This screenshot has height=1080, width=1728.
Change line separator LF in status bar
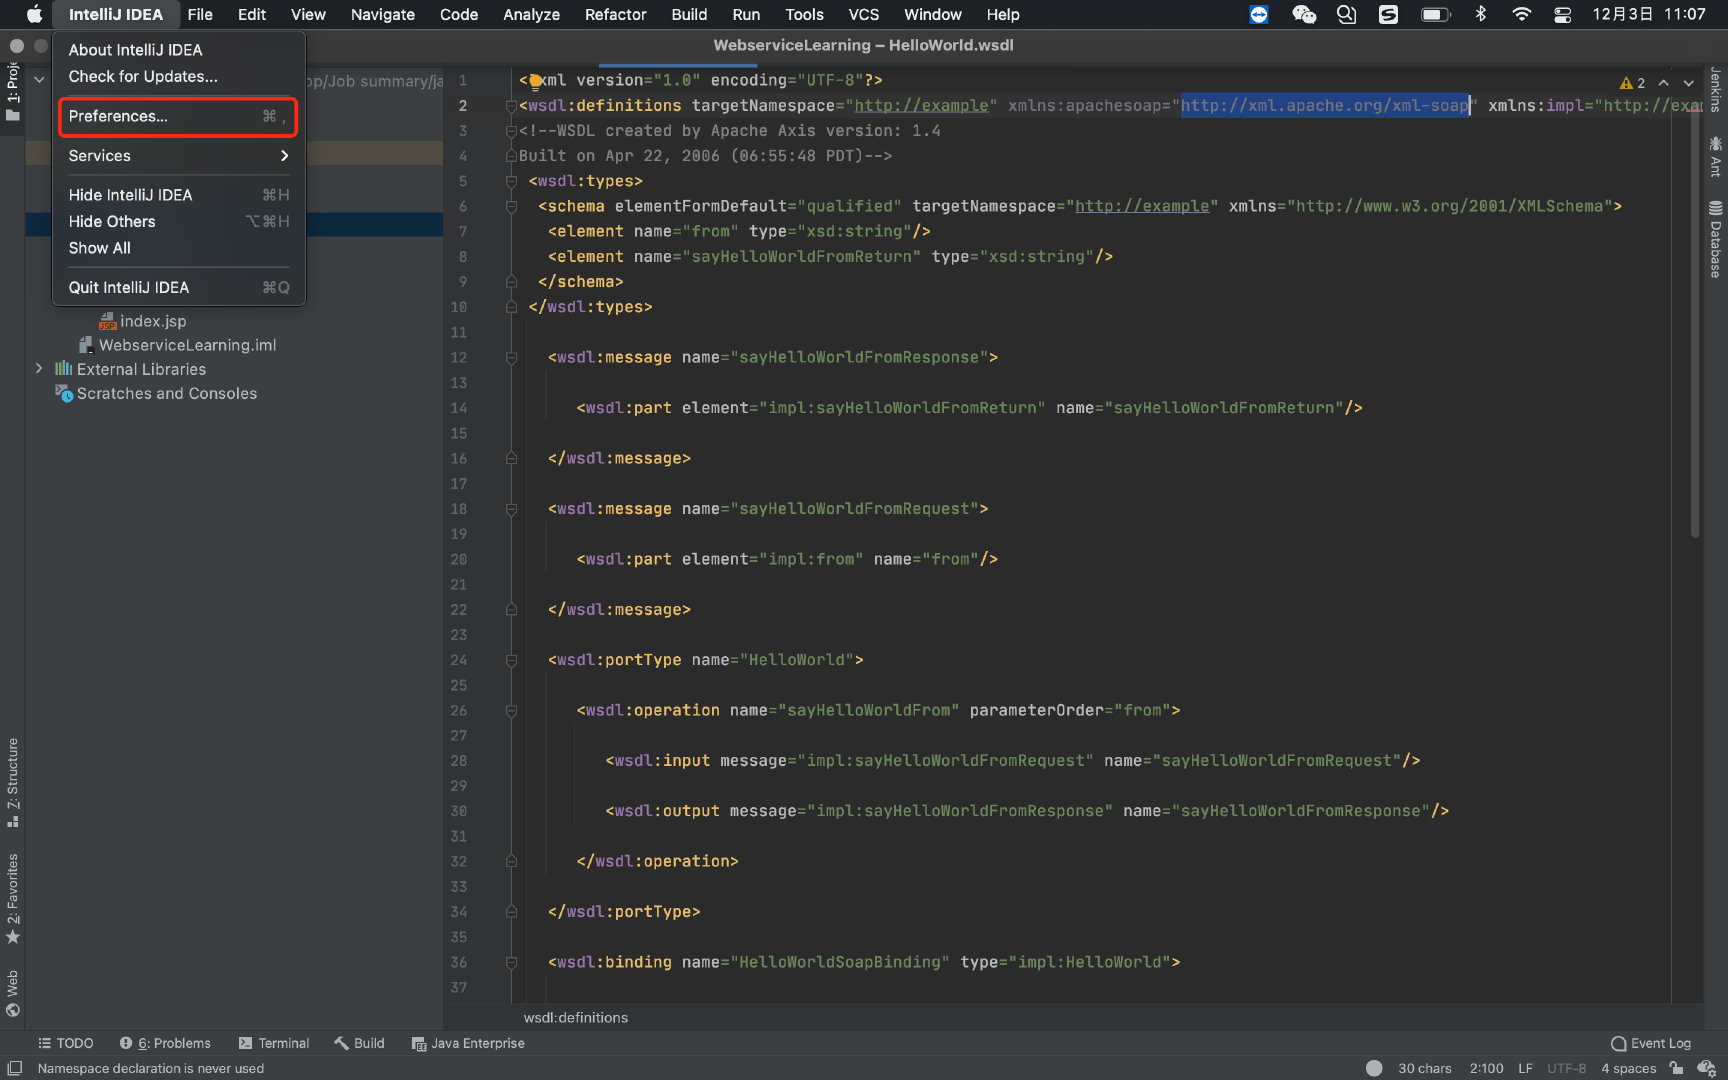tap(1525, 1068)
